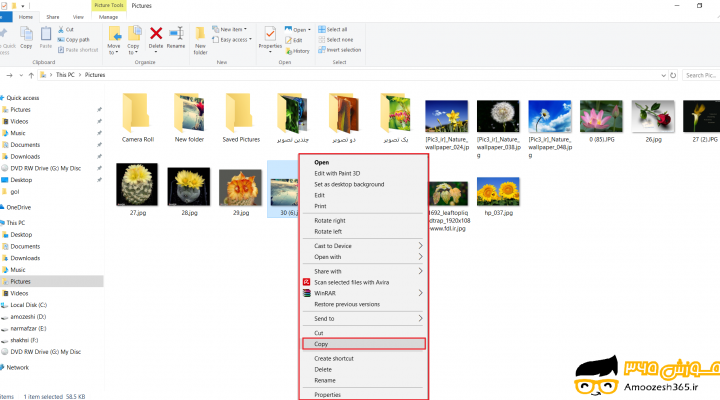
Task: Open the Copy to button
Action: point(133,40)
